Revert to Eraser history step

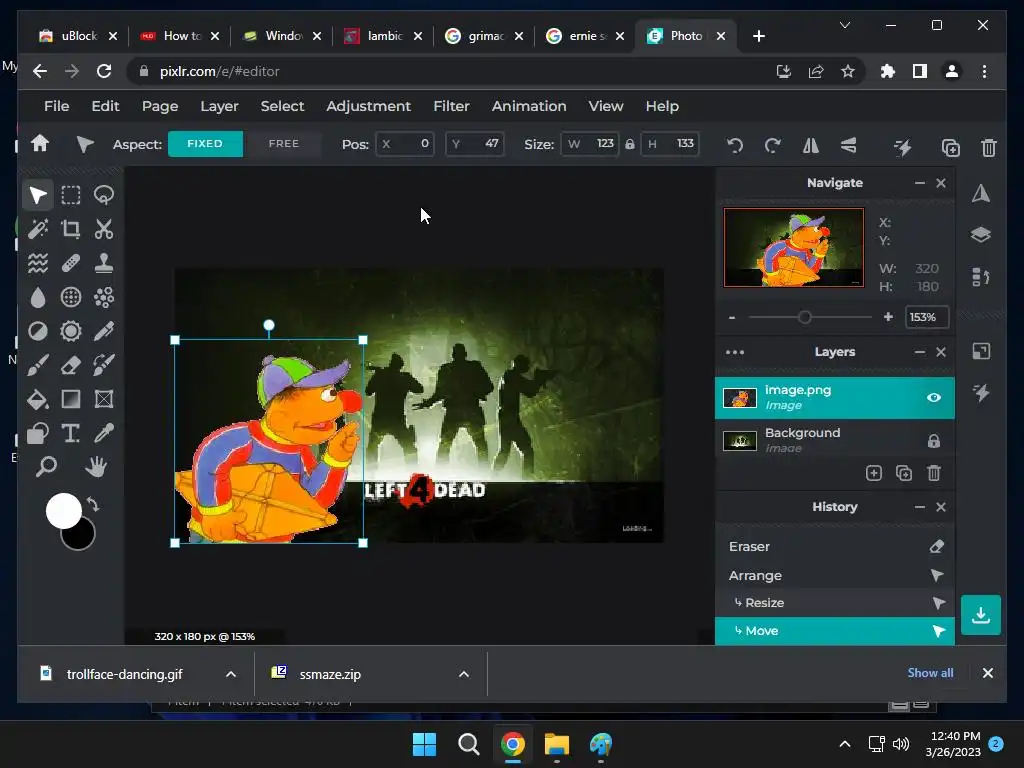pyautogui.click(x=835, y=547)
